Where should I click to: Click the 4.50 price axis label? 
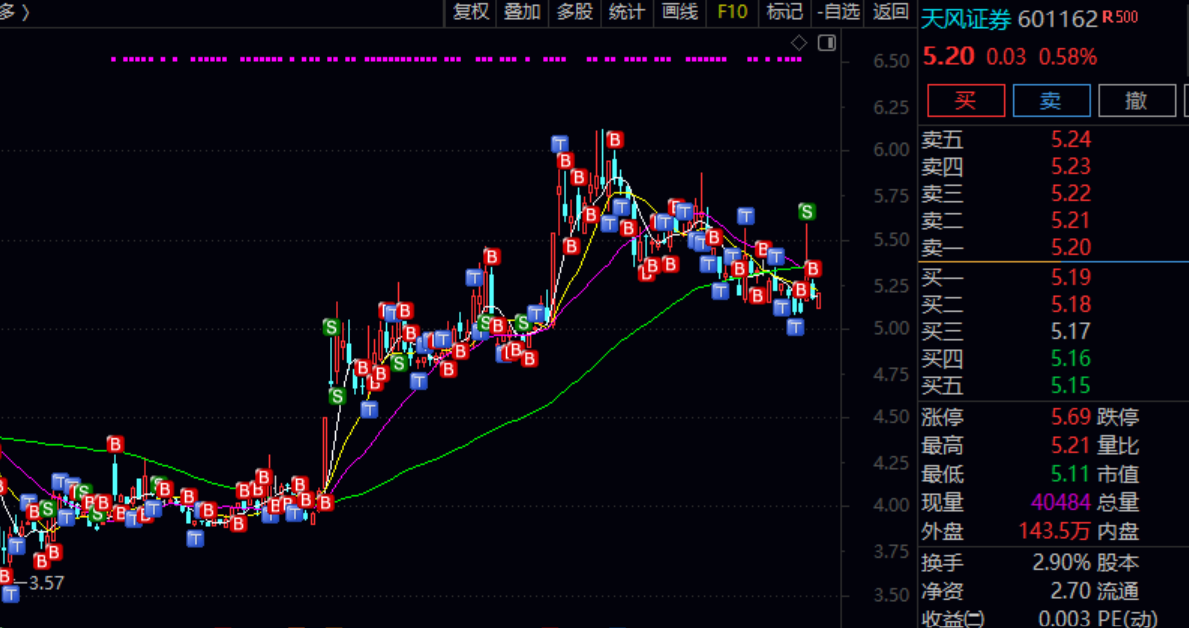coord(892,417)
